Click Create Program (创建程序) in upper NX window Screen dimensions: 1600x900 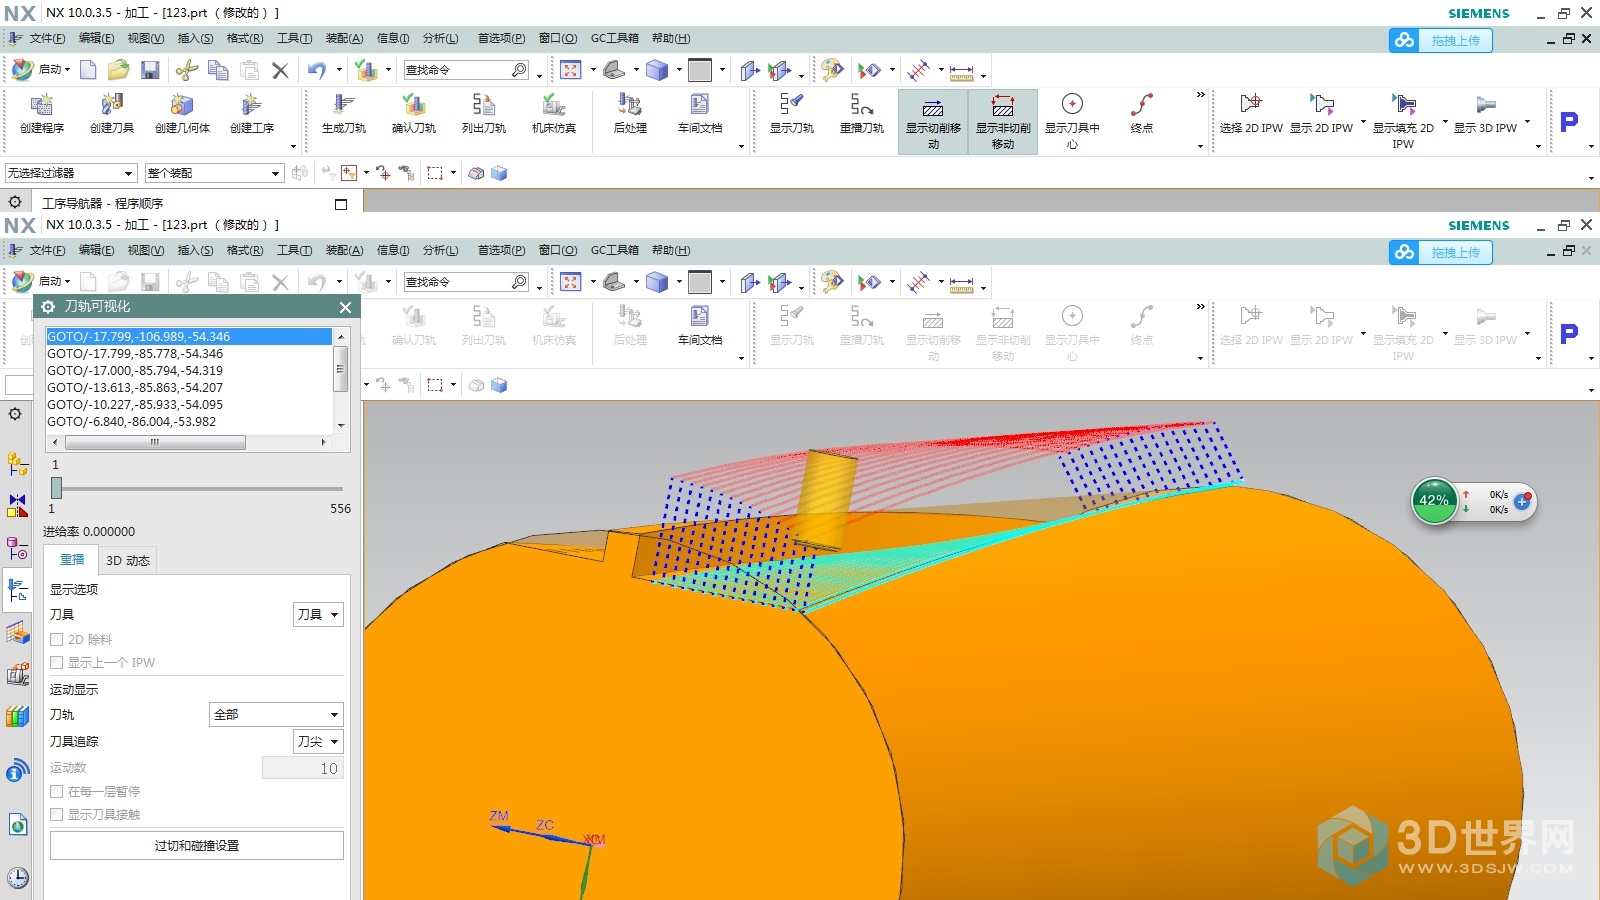(42, 113)
